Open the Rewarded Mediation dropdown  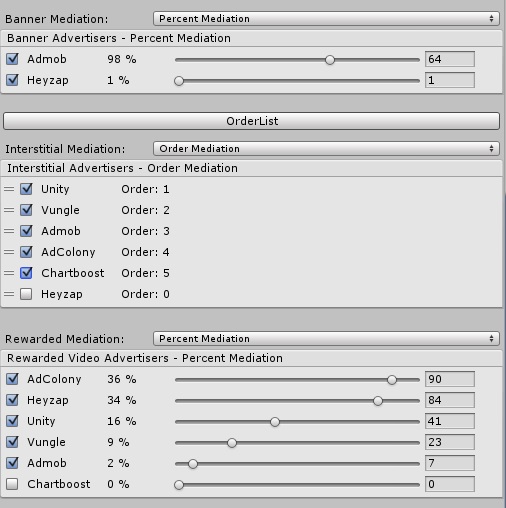(326, 339)
